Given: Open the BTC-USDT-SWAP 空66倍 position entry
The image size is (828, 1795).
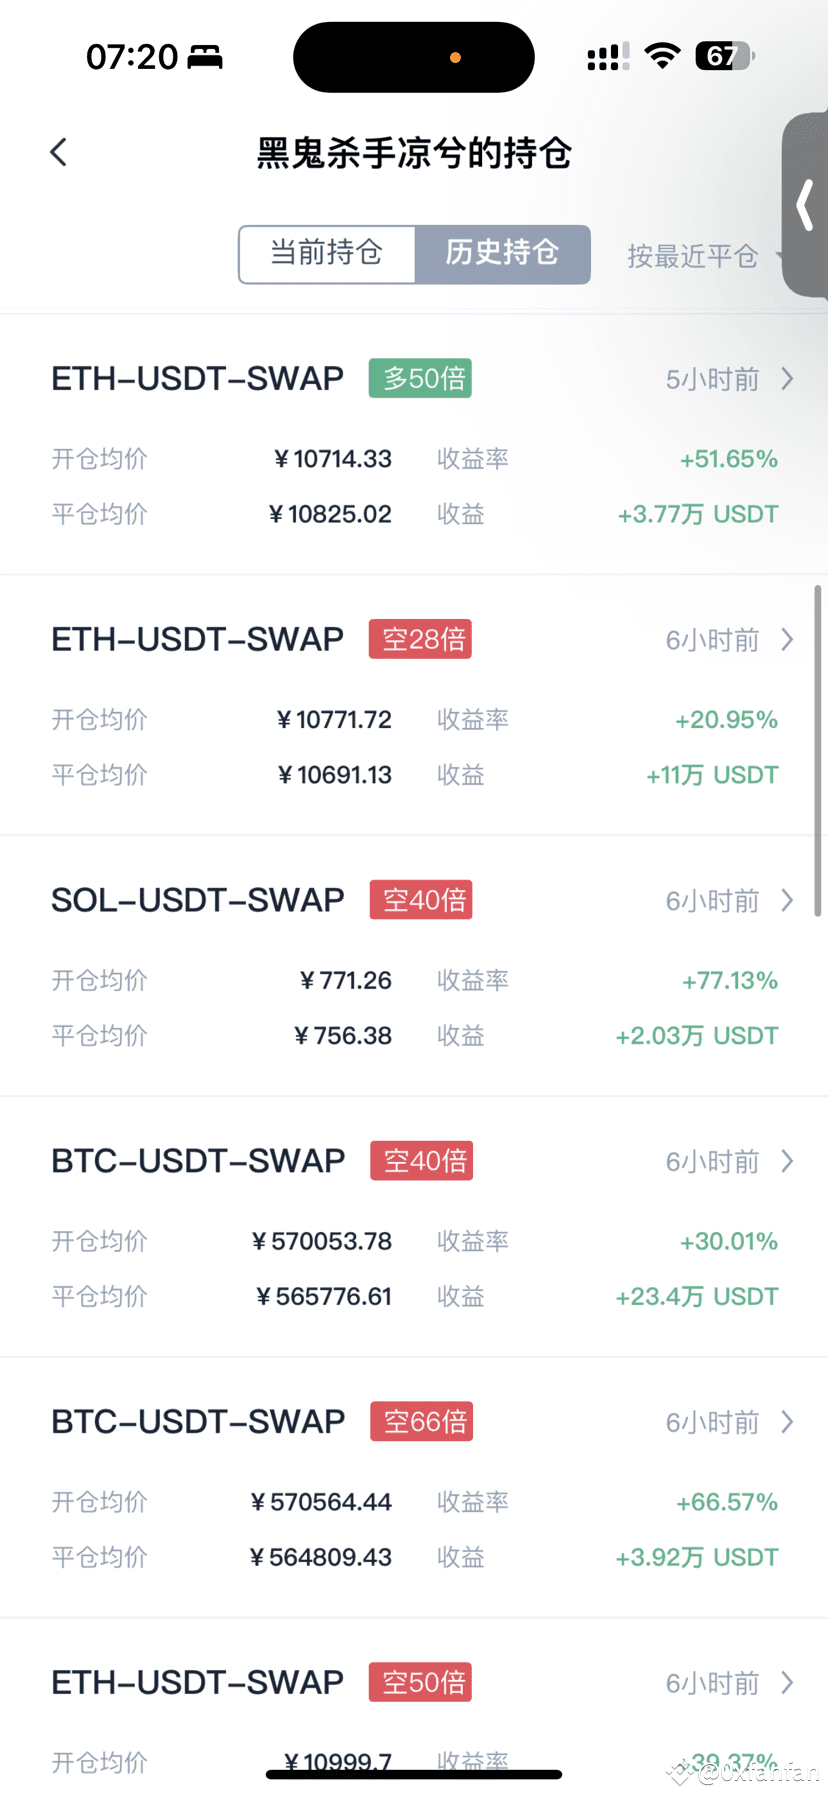Looking at the screenshot, I should coord(414,1487).
